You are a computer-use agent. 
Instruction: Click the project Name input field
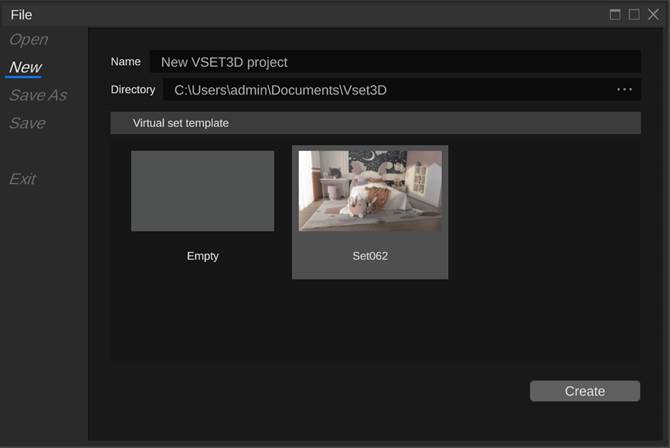pyautogui.click(x=395, y=62)
